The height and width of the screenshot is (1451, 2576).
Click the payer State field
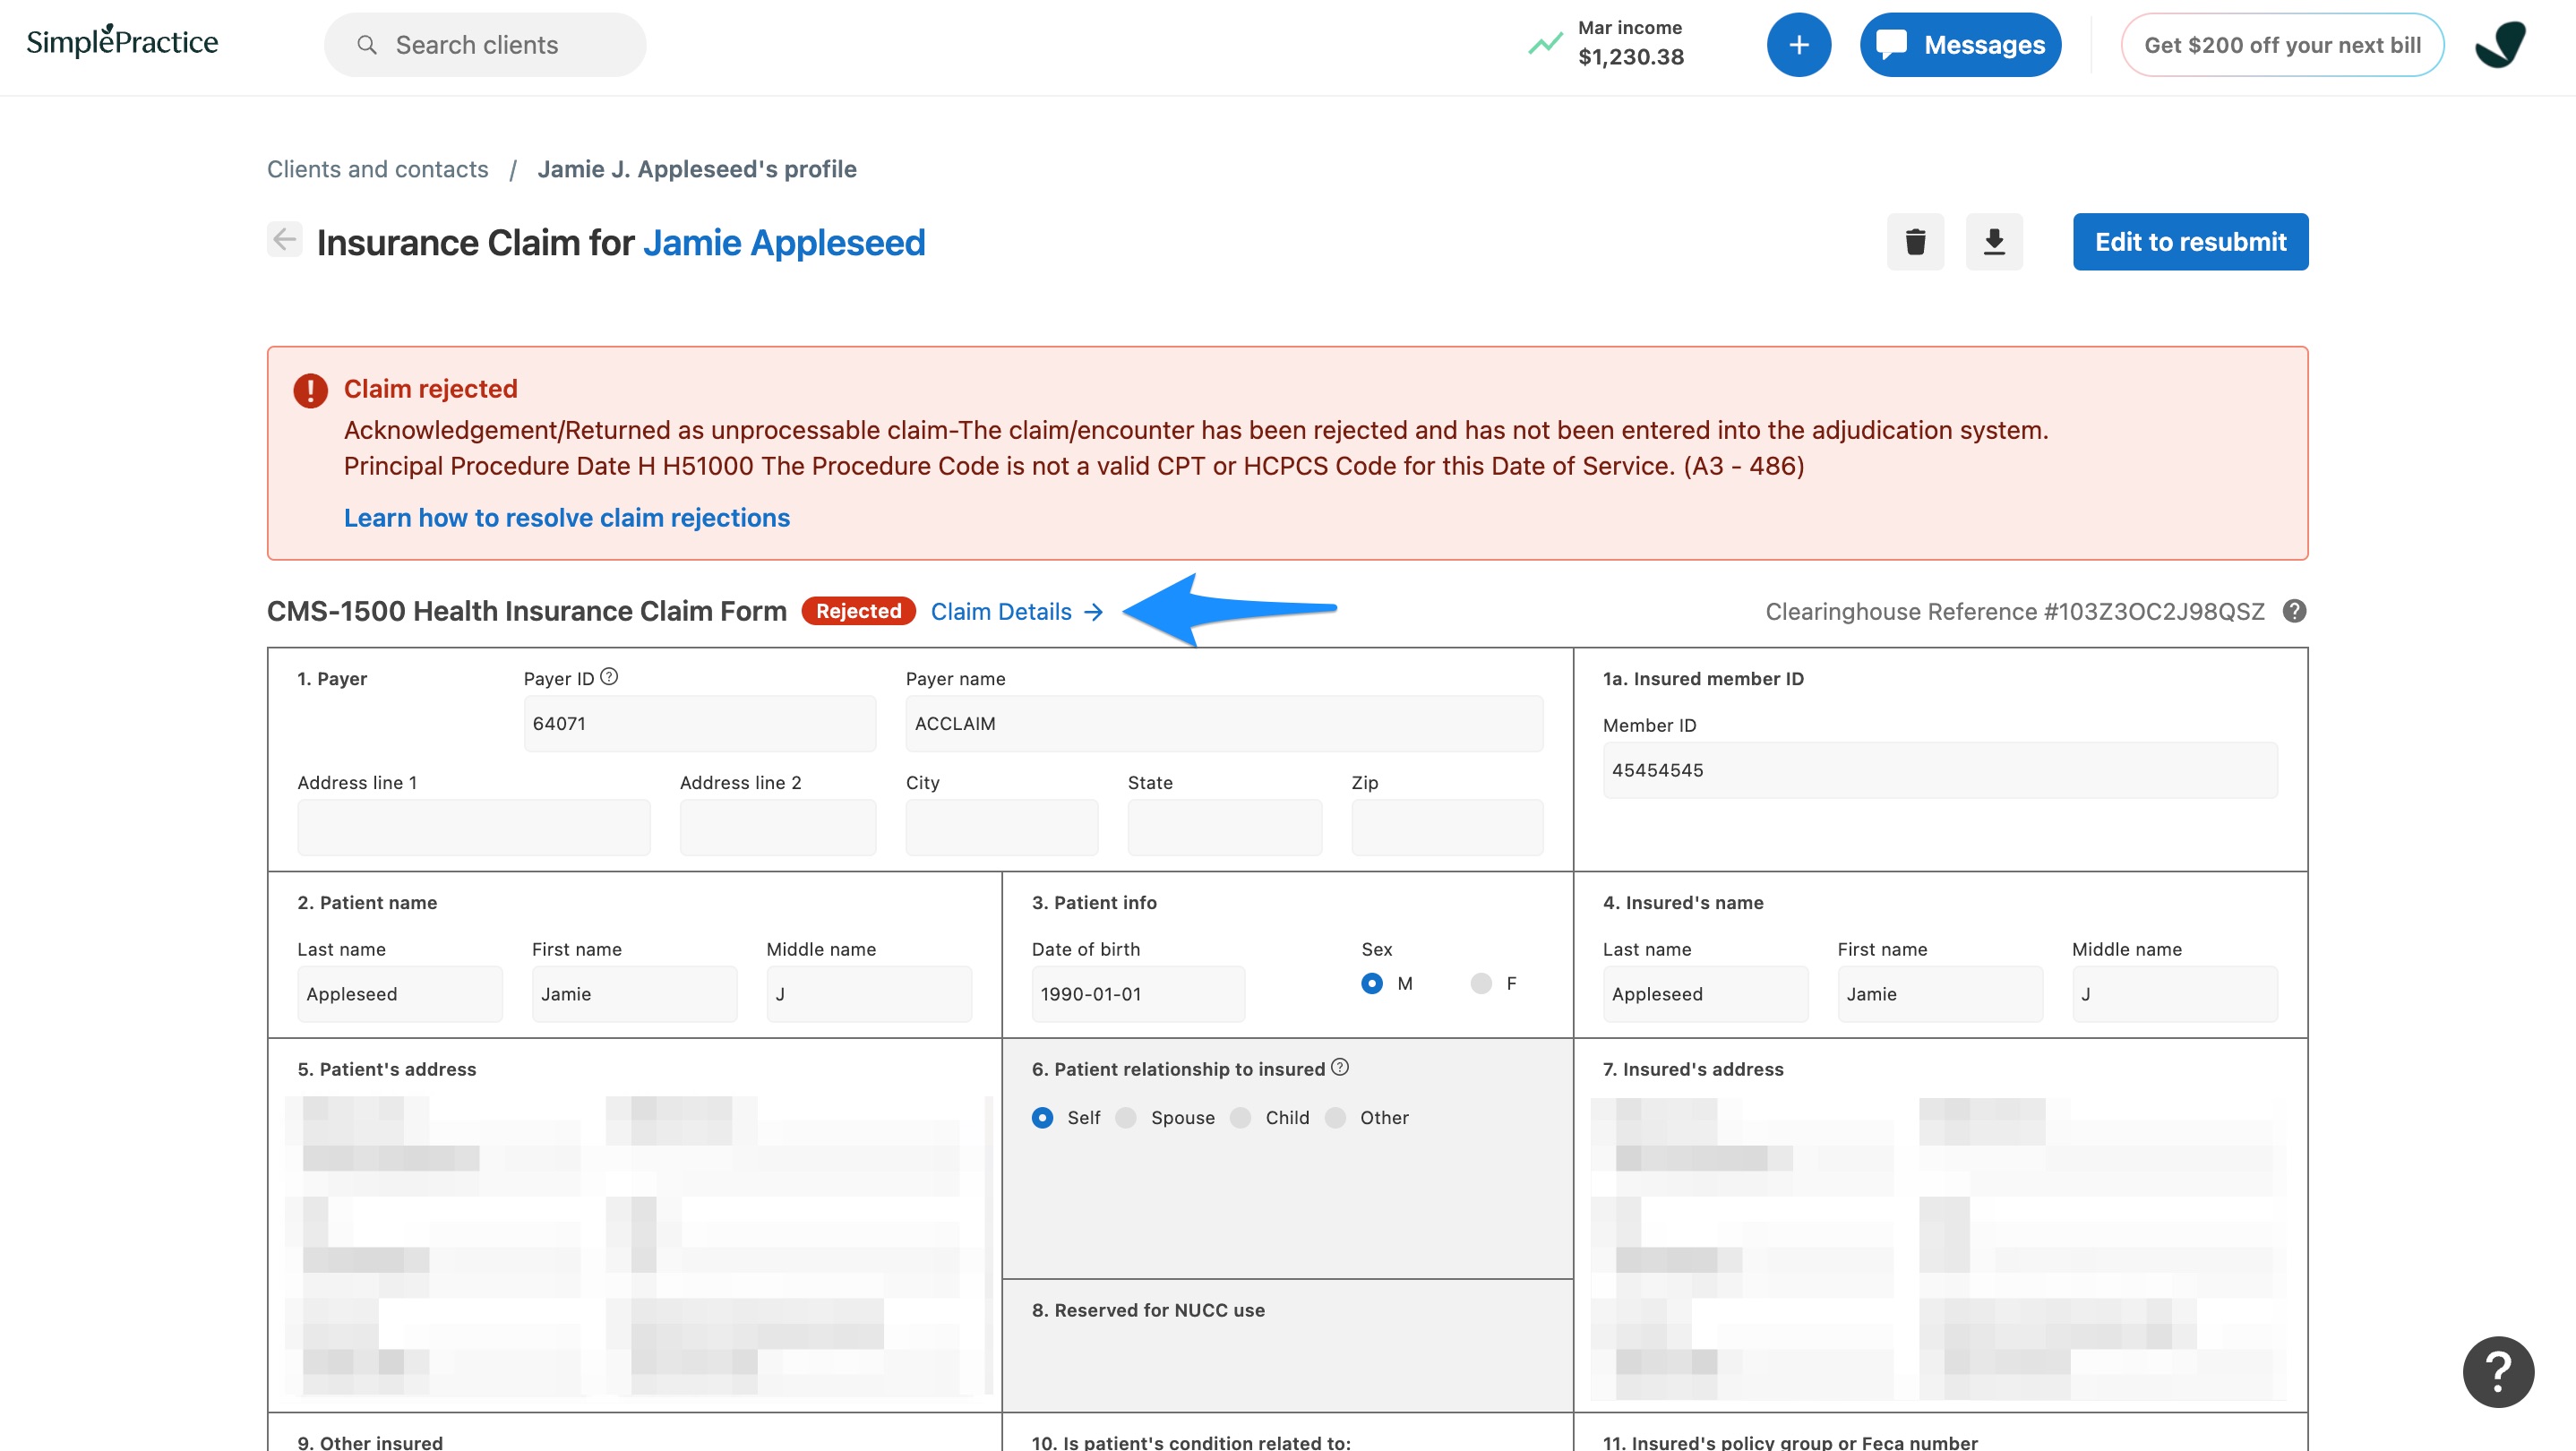[1225, 827]
